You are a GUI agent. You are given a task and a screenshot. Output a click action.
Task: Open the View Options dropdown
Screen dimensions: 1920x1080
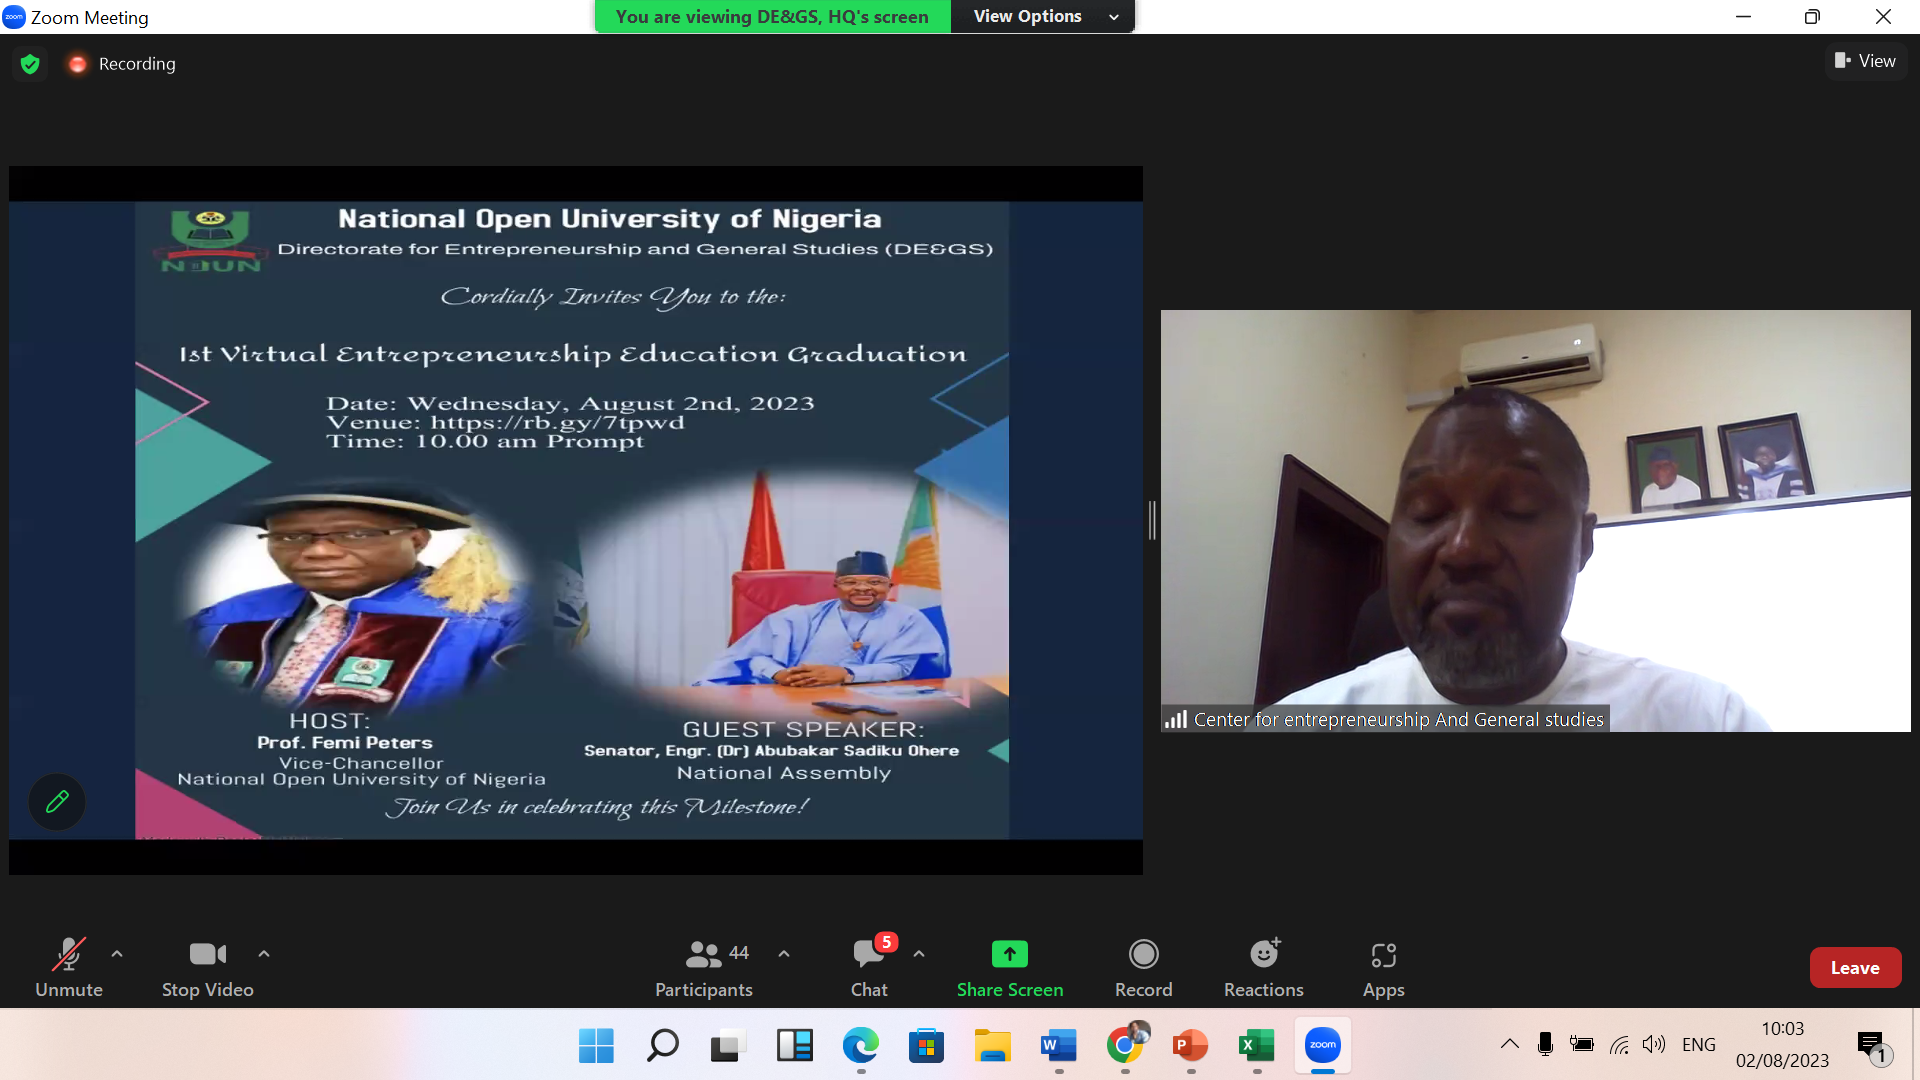[x=1043, y=16]
